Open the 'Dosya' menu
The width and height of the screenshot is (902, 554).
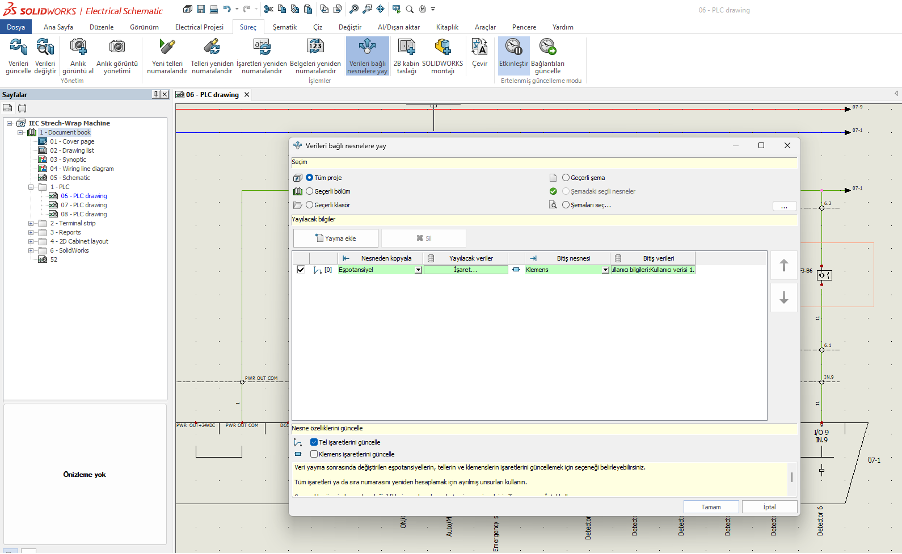[16, 27]
